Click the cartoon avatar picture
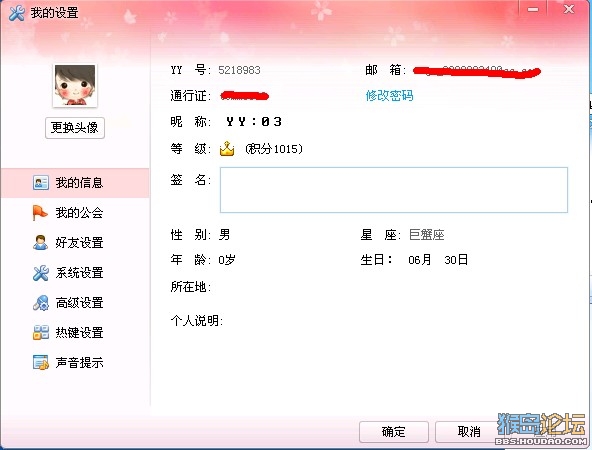 pos(75,85)
